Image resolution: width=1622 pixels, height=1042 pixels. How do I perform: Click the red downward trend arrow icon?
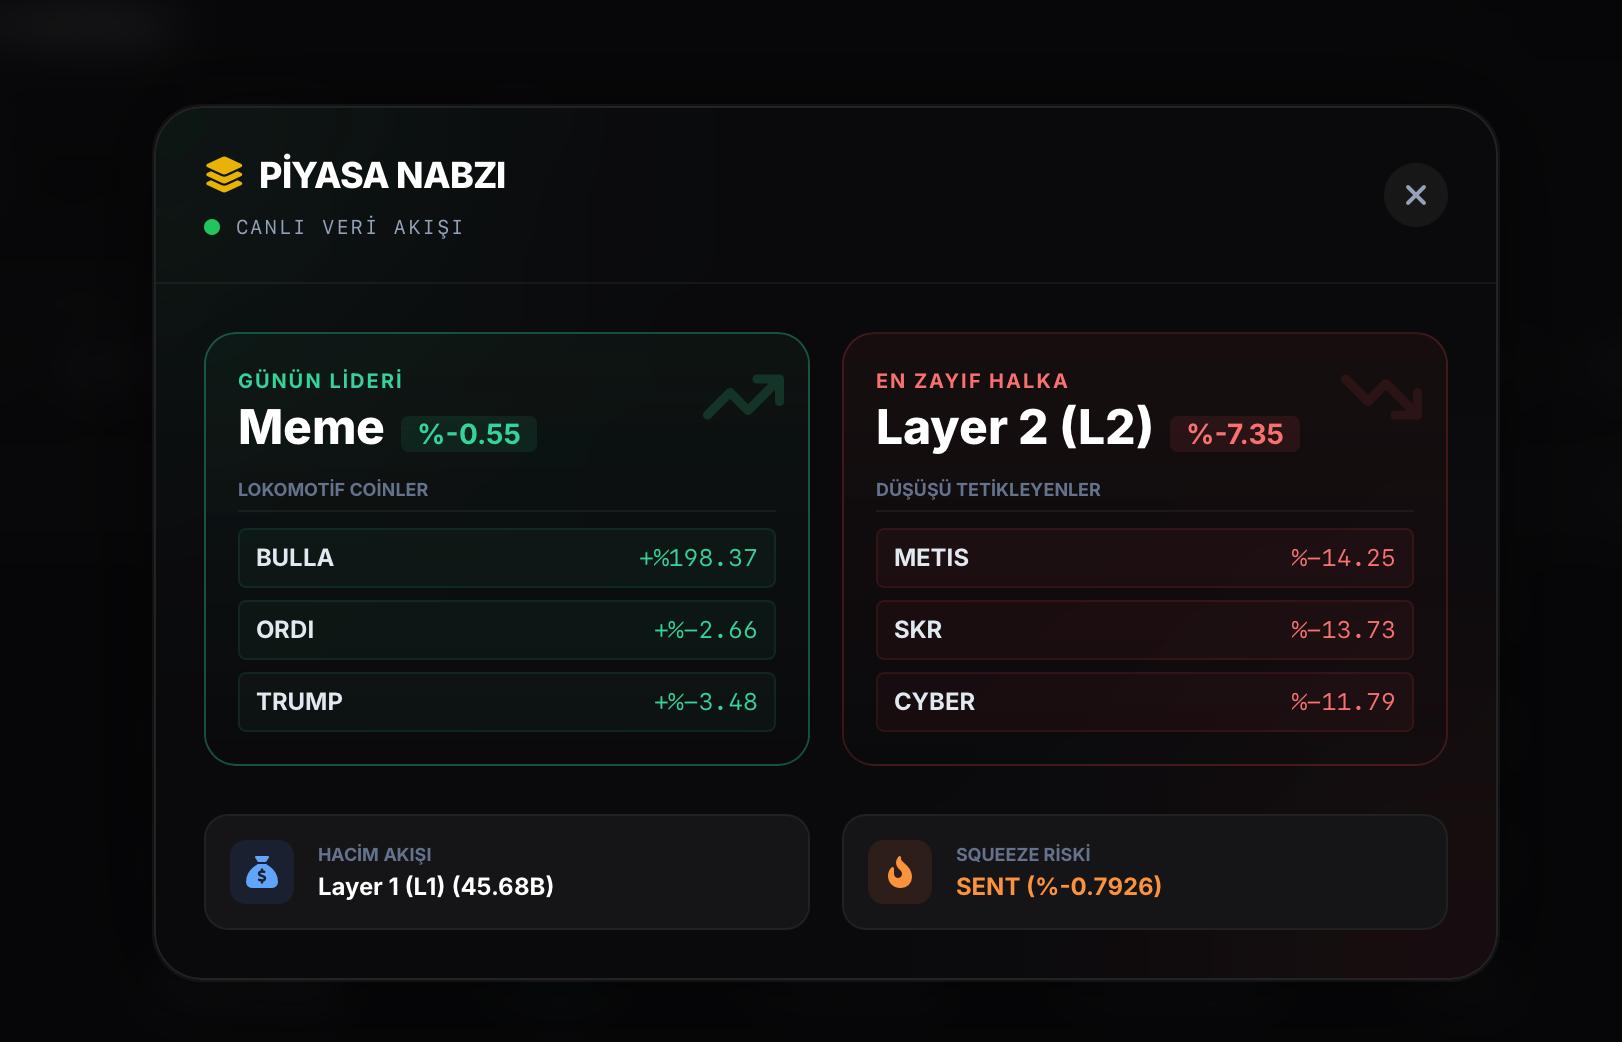pyautogui.click(x=1382, y=397)
